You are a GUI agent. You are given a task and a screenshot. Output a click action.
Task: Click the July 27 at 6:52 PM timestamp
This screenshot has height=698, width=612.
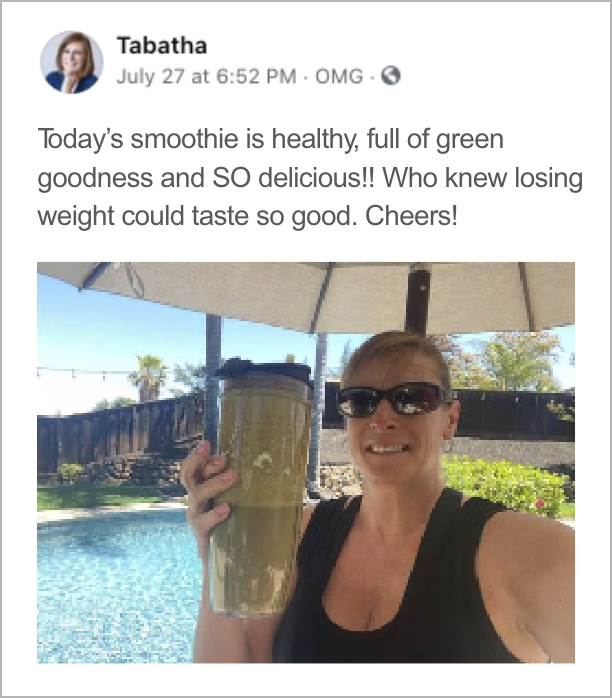click(x=207, y=77)
